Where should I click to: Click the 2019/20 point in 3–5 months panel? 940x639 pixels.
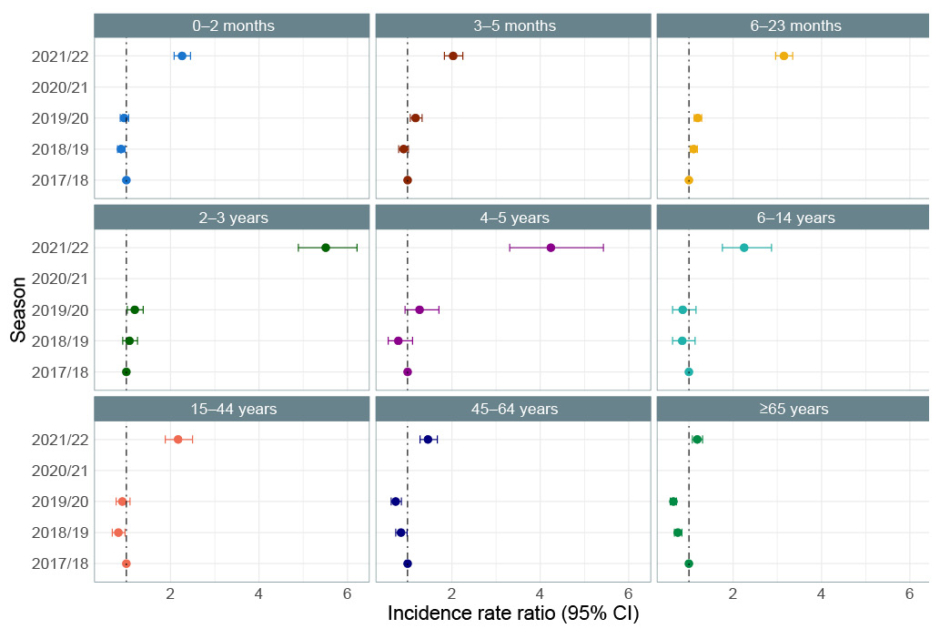click(415, 118)
